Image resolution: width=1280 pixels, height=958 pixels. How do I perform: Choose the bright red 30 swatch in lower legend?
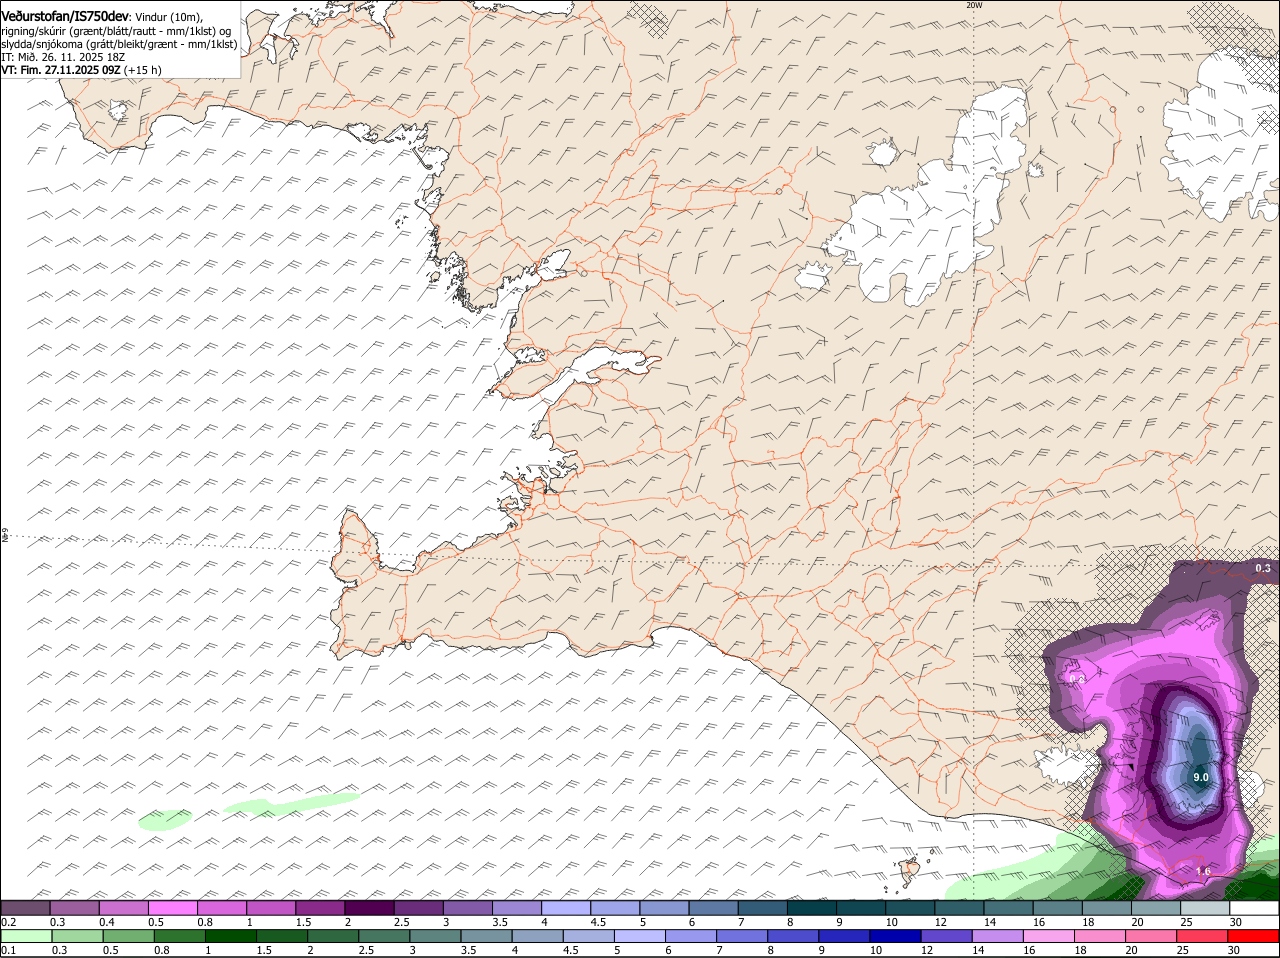(x=1254, y=936)
